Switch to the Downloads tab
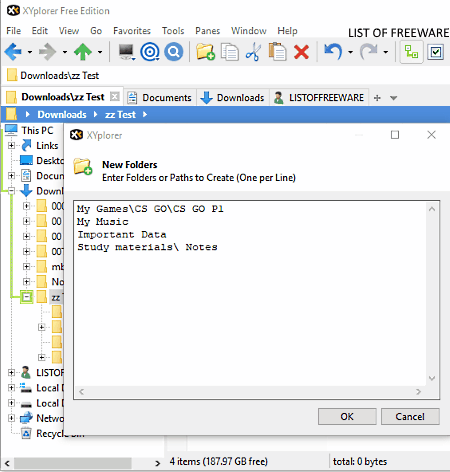Viewport: 450px width, 472px height. point(233,98)
